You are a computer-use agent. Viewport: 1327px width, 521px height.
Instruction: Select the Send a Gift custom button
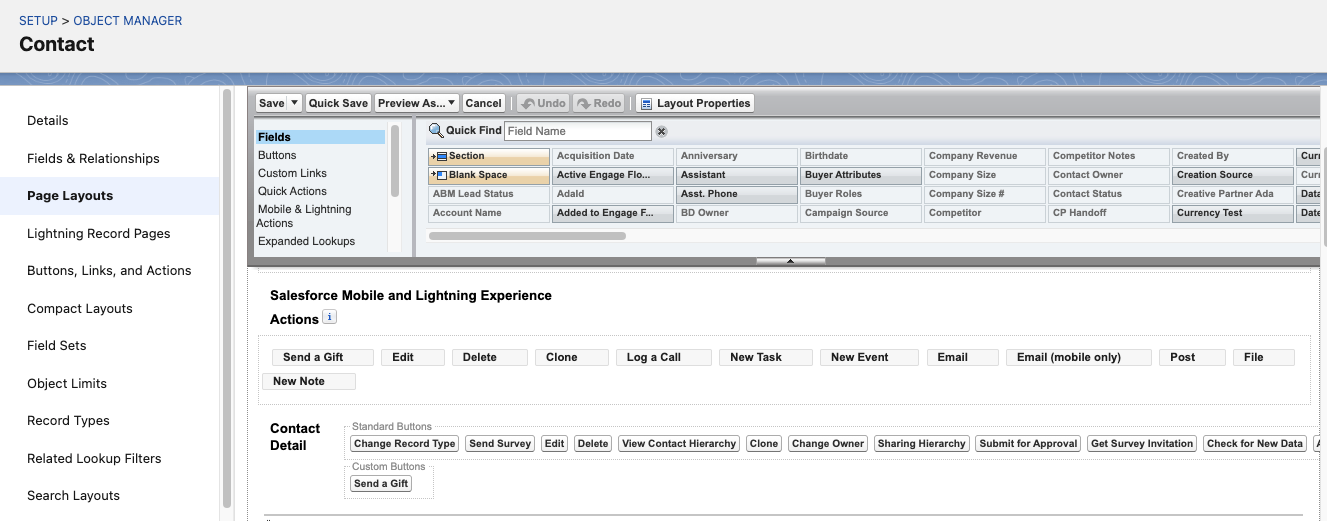pyautogui.click(x=381, y=484)
